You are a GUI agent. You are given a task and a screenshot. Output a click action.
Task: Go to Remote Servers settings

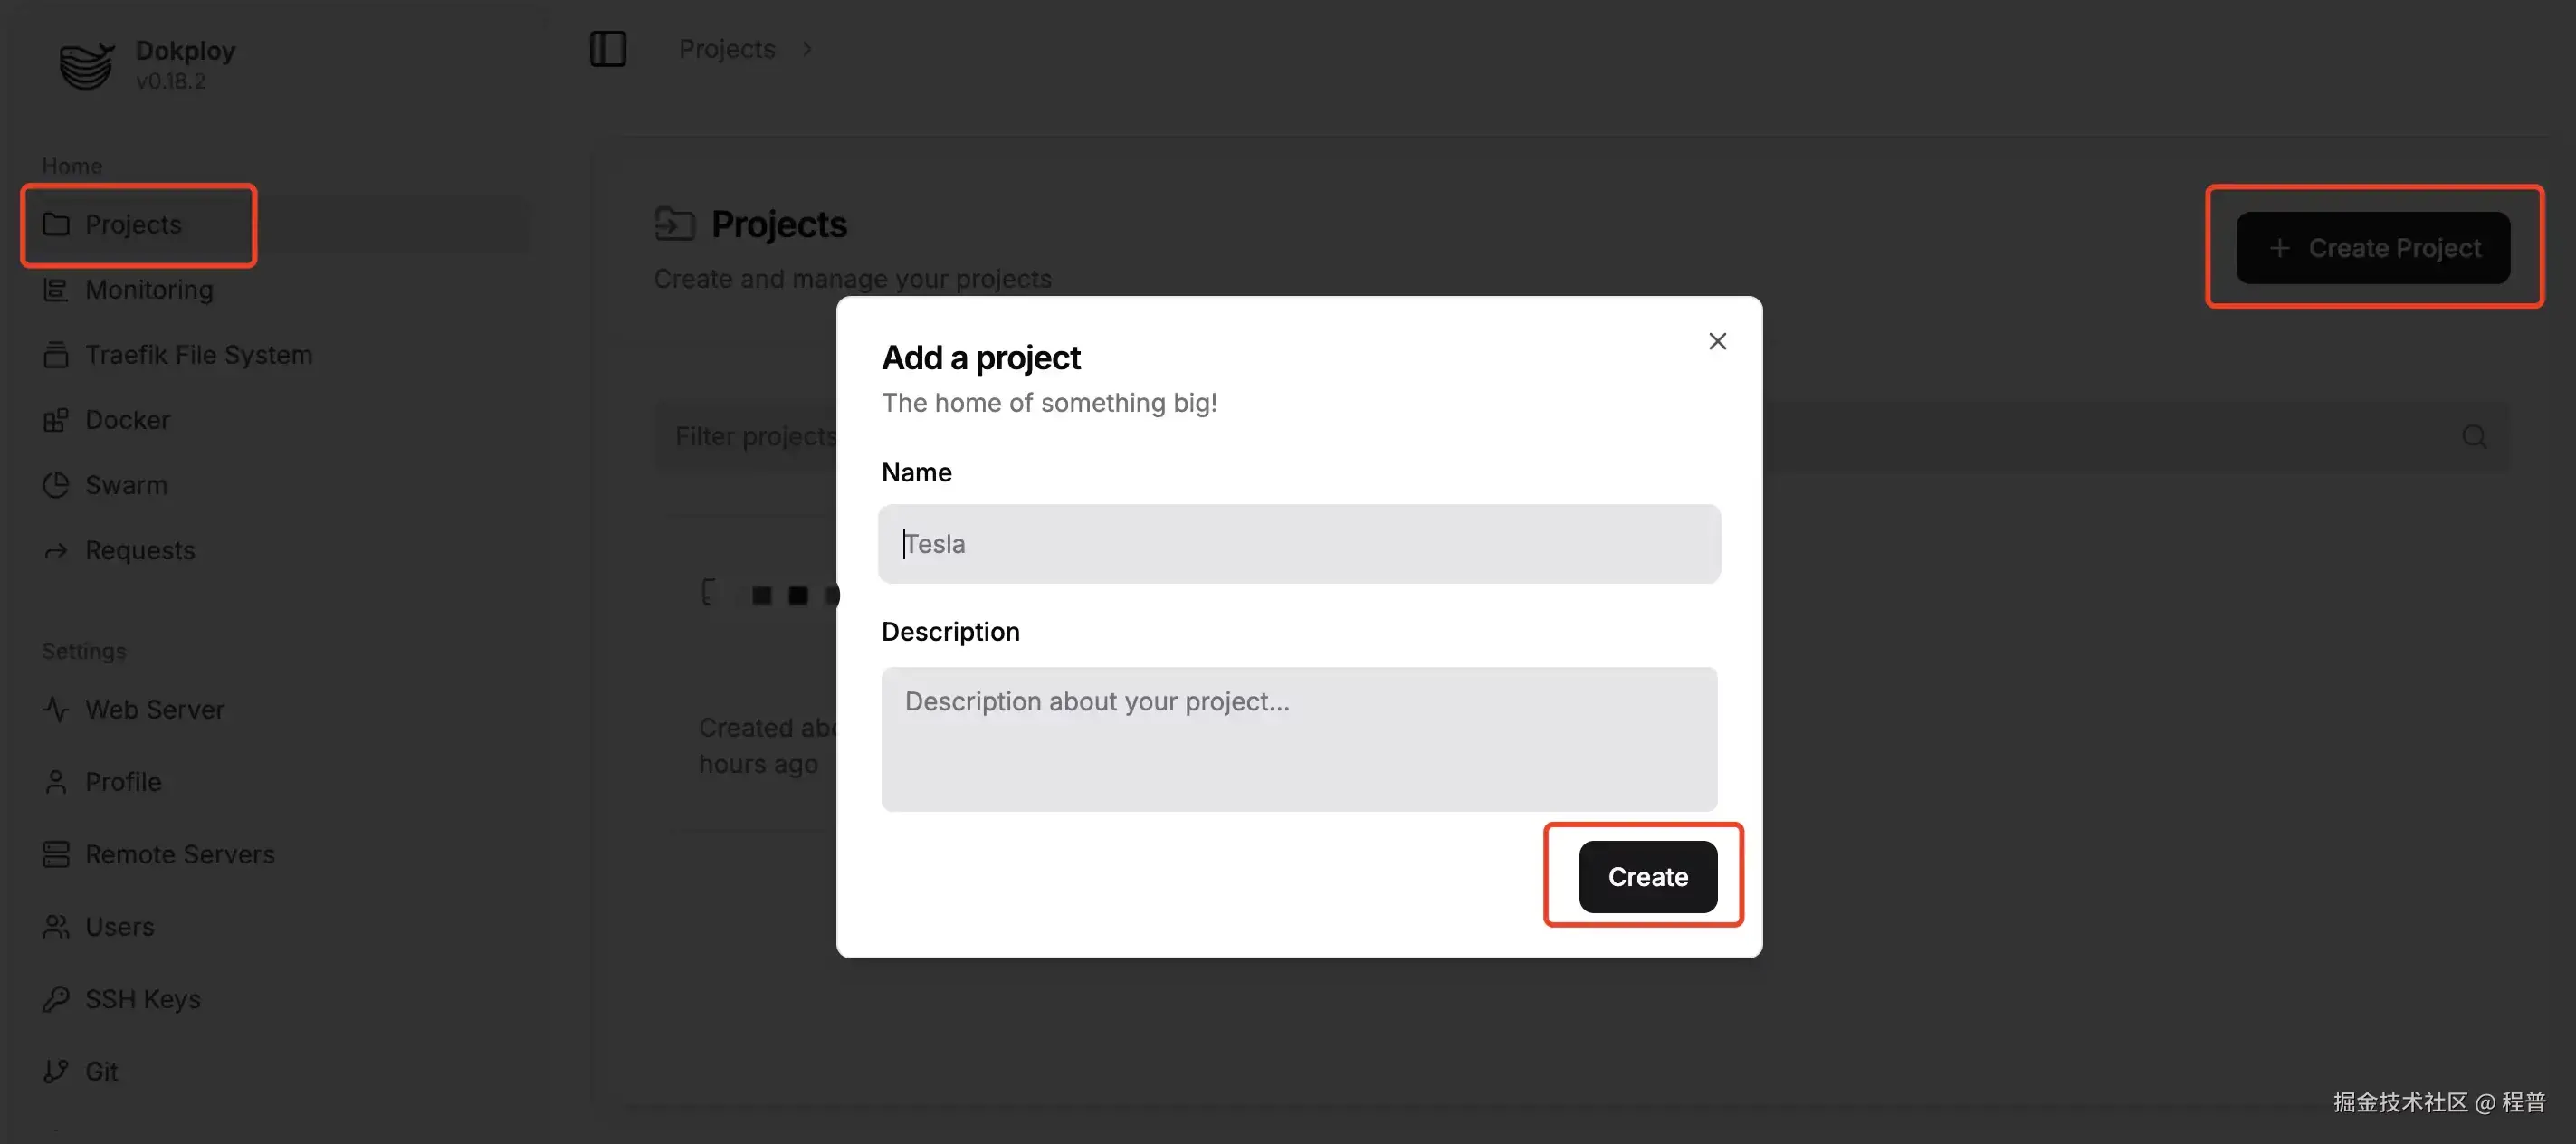pyautogui.click(x=179, y=855)
